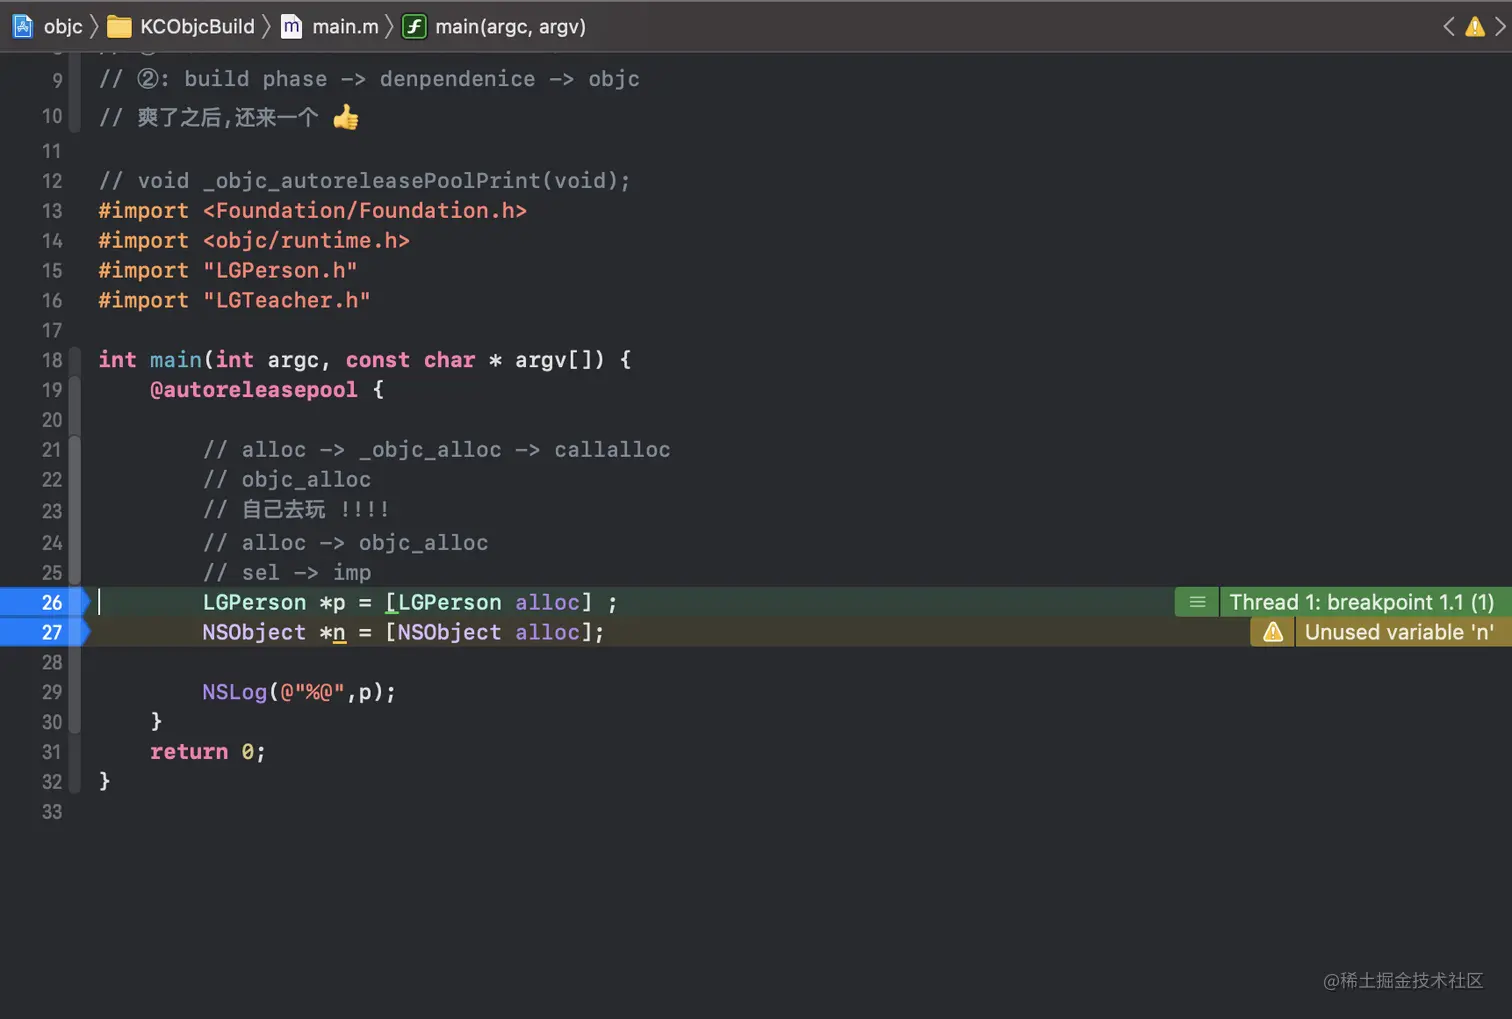Click on @autoreleasepool keyword
Image resolution: width=1512 pixels, height=1019 pixels.
253,390
